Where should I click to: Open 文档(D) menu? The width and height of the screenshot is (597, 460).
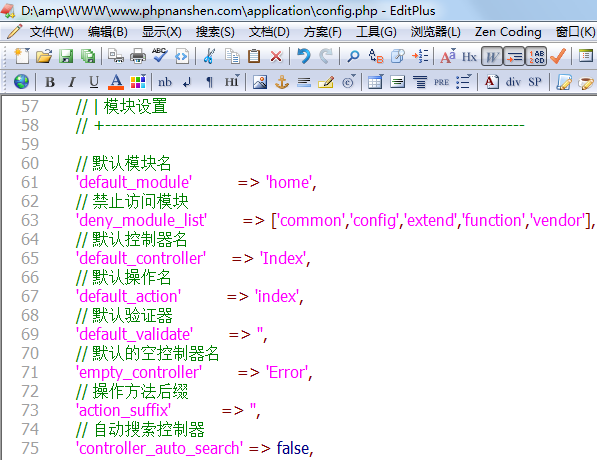269,32
